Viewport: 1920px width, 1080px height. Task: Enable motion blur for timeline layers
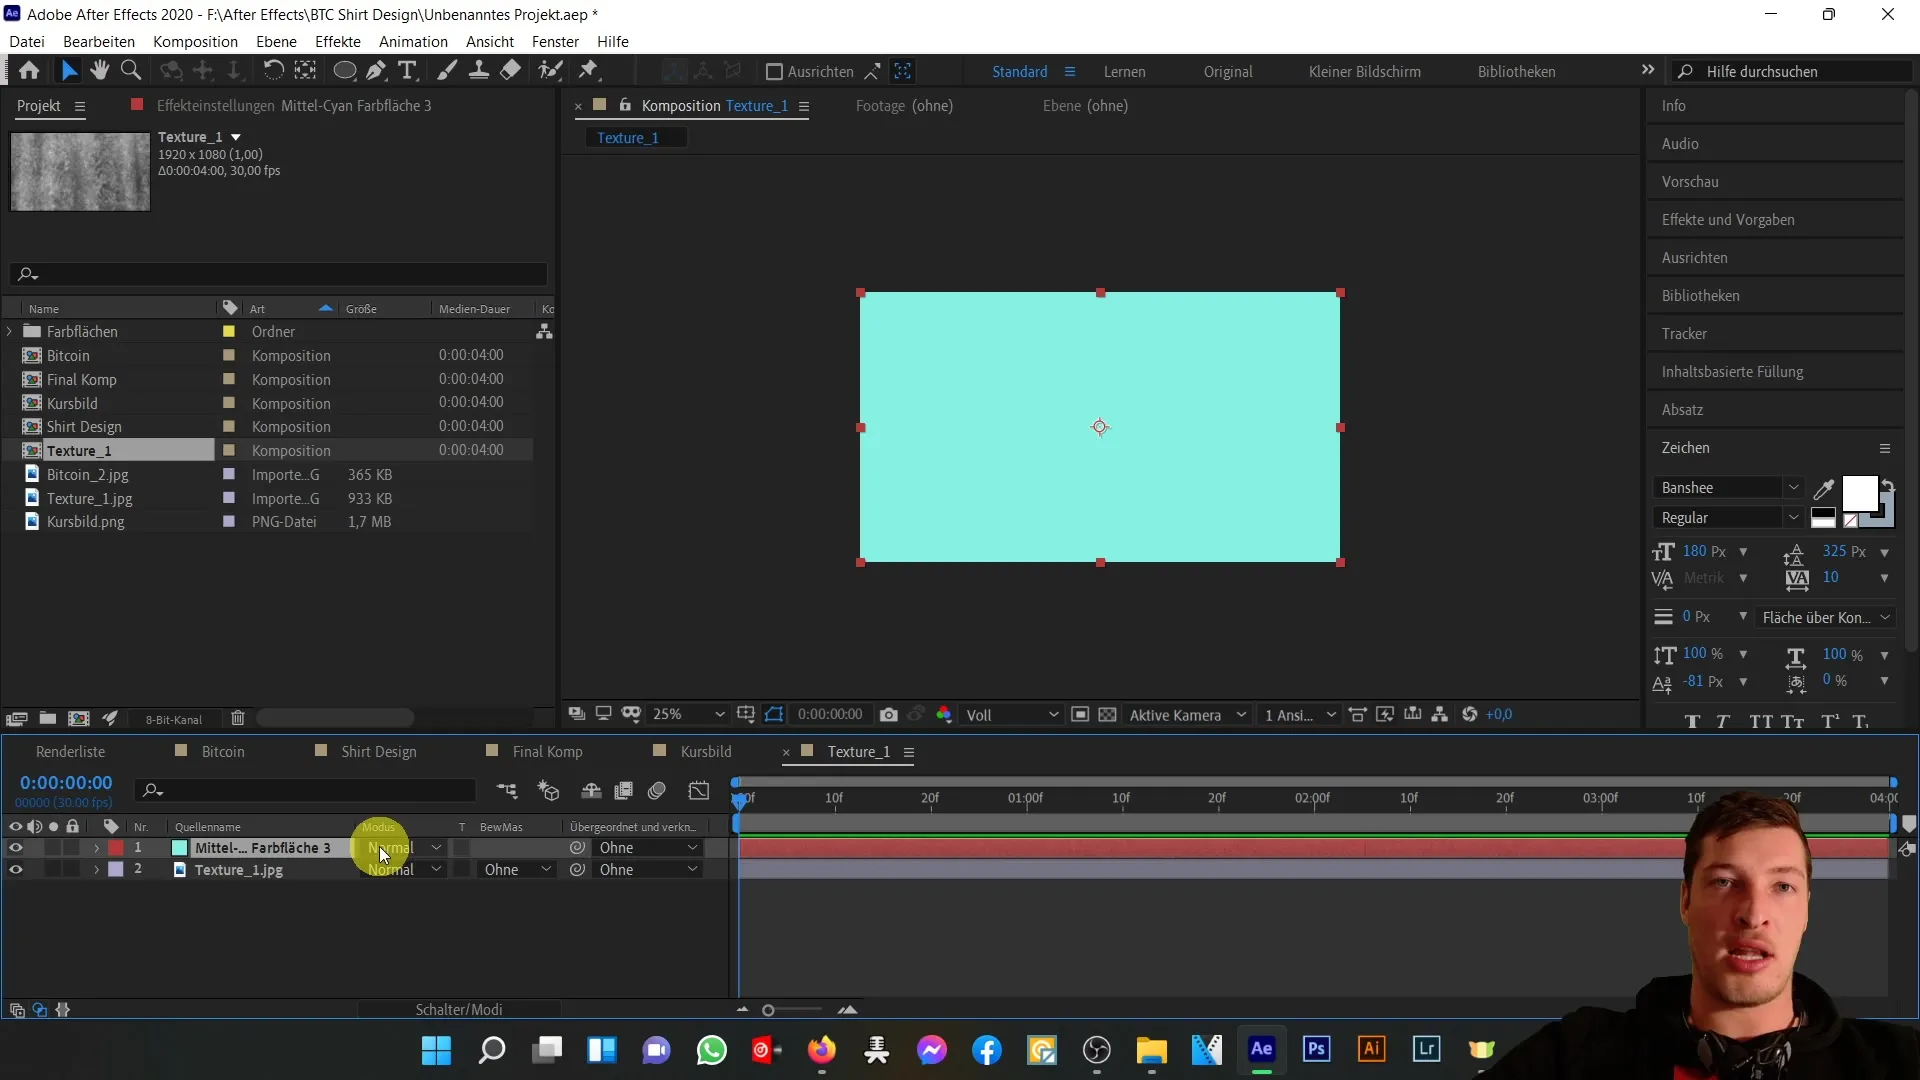tap(657, 791)
